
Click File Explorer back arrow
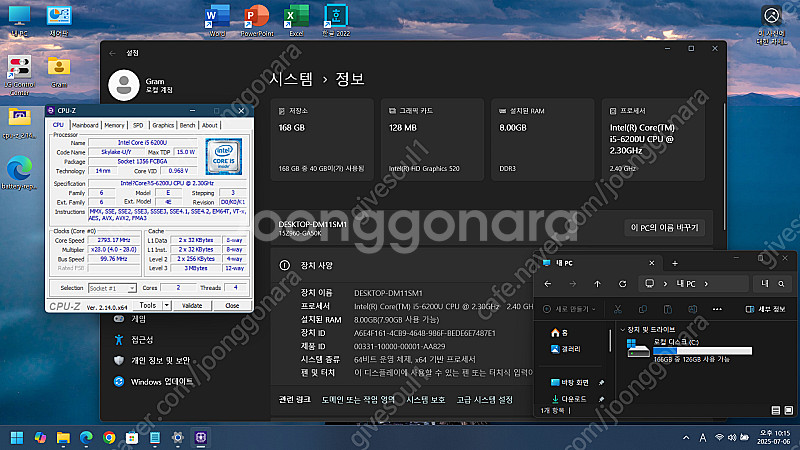(547, 284)
